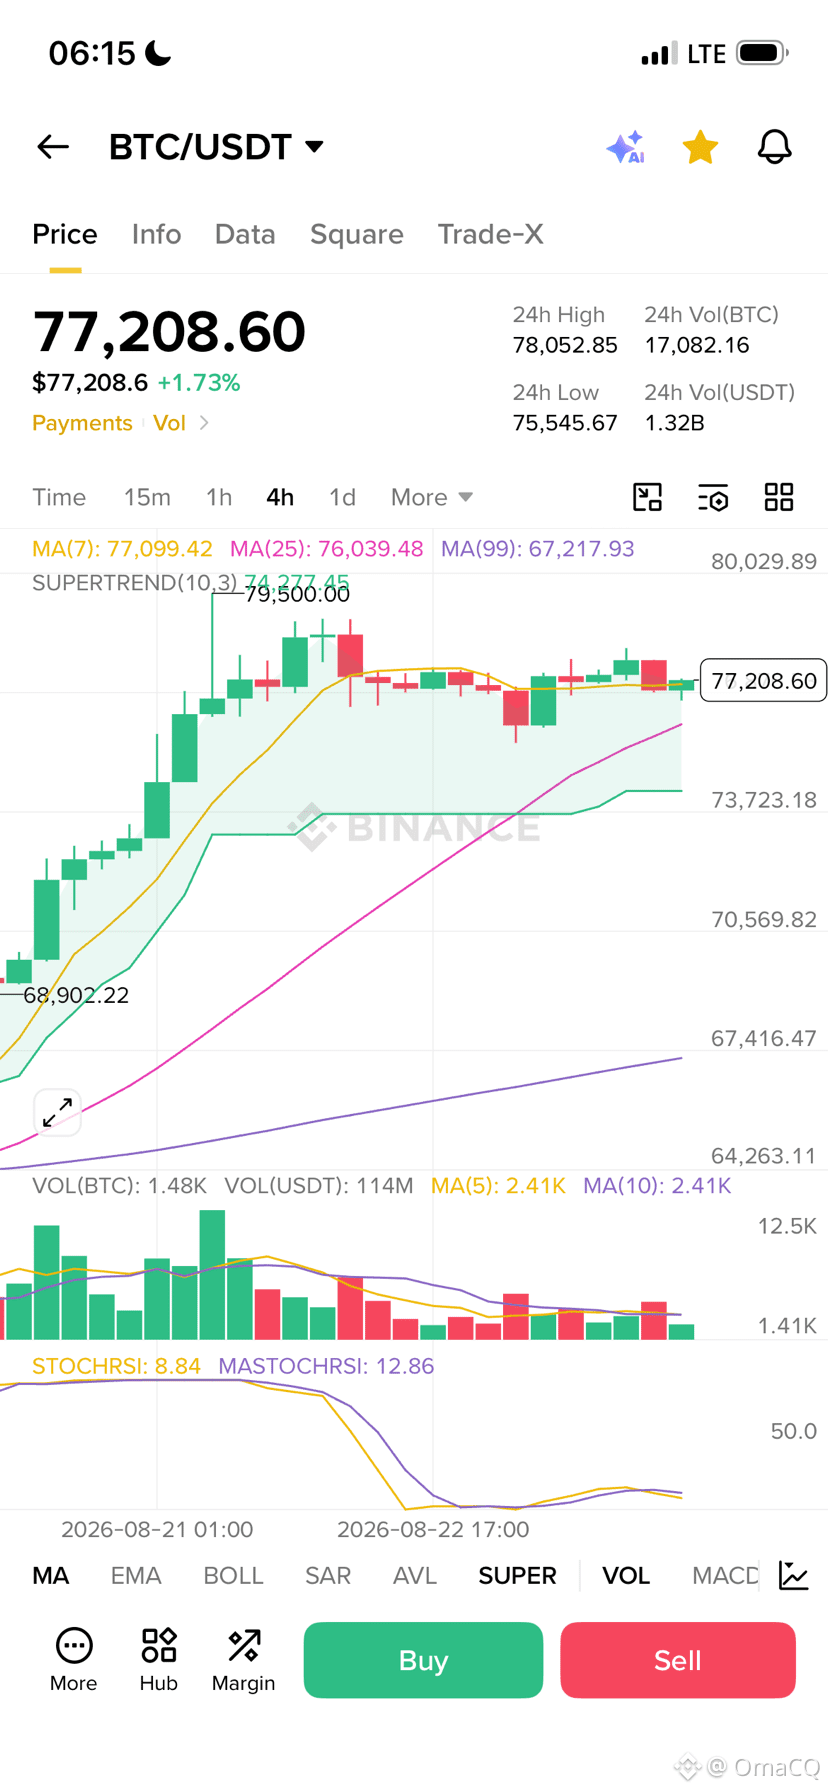
Task: Switch to the Price tab
Action: [x=65, y=234]
